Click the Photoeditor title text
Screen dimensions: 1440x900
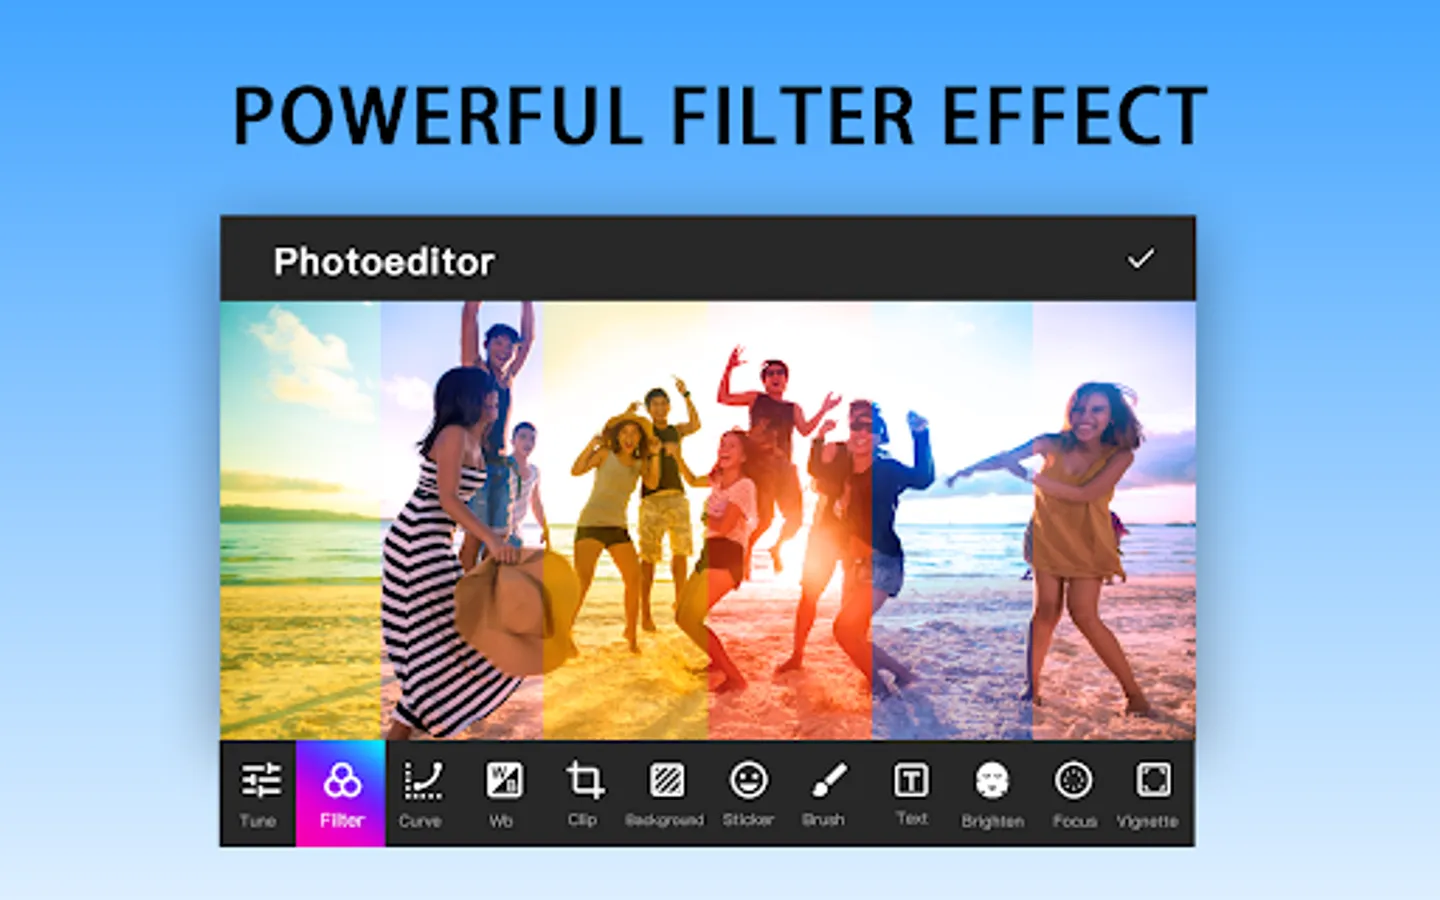point(384,262)
